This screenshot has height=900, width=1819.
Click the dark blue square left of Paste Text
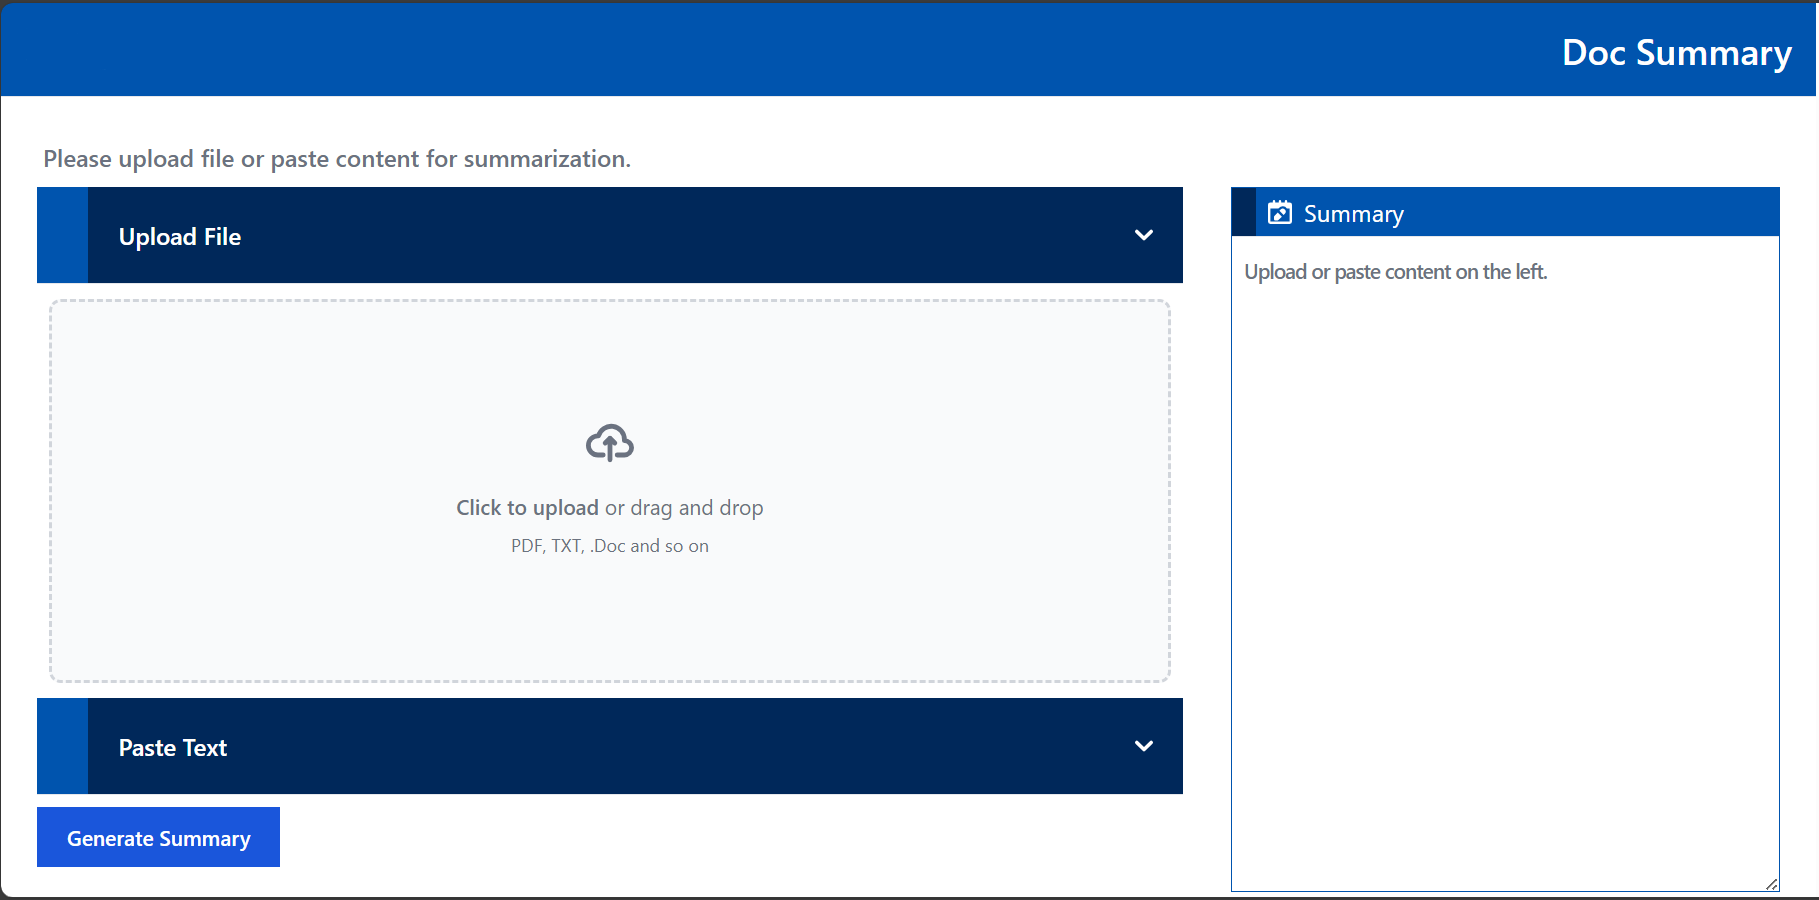click(62, 746)
